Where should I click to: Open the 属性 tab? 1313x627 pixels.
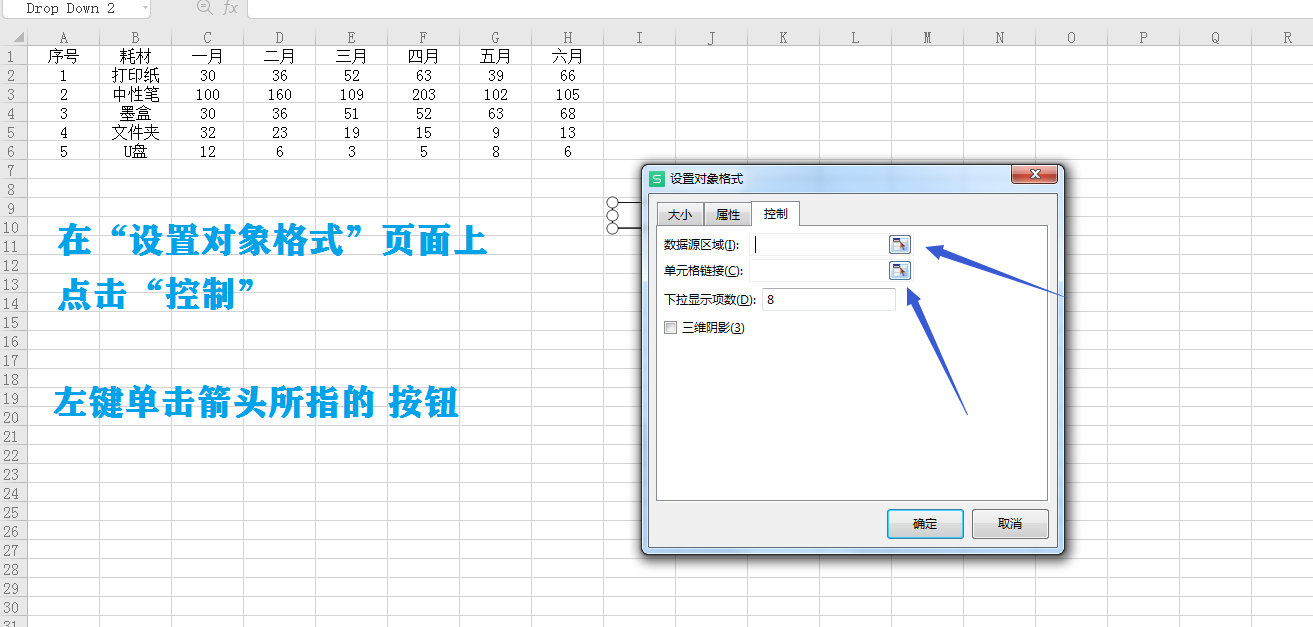click(x=728, y=215)
